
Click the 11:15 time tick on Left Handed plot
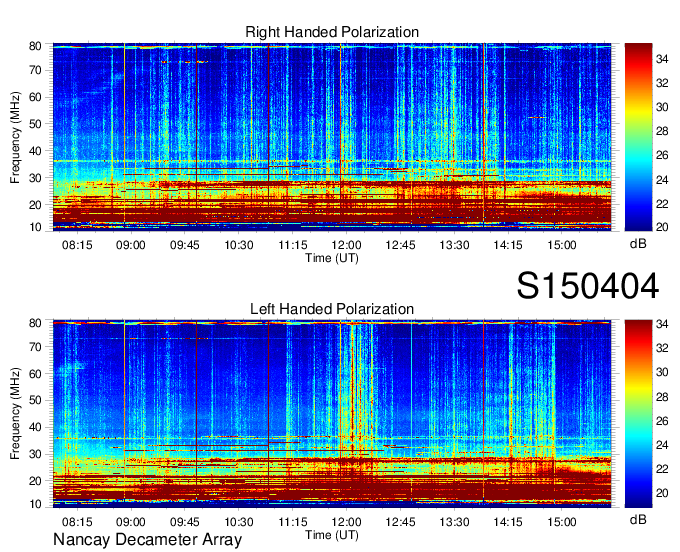293,521
